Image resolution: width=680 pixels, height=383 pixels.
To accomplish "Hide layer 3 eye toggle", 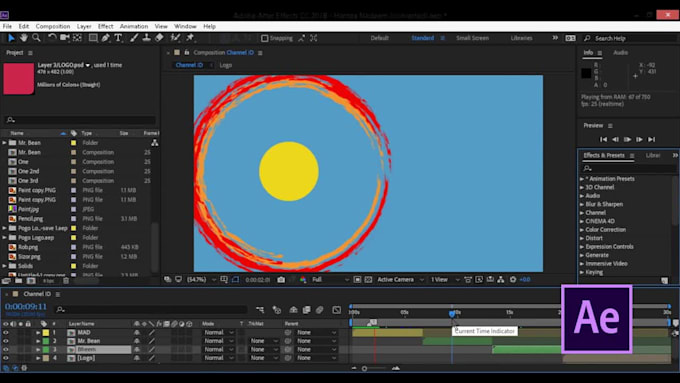I will coord(6,350).
